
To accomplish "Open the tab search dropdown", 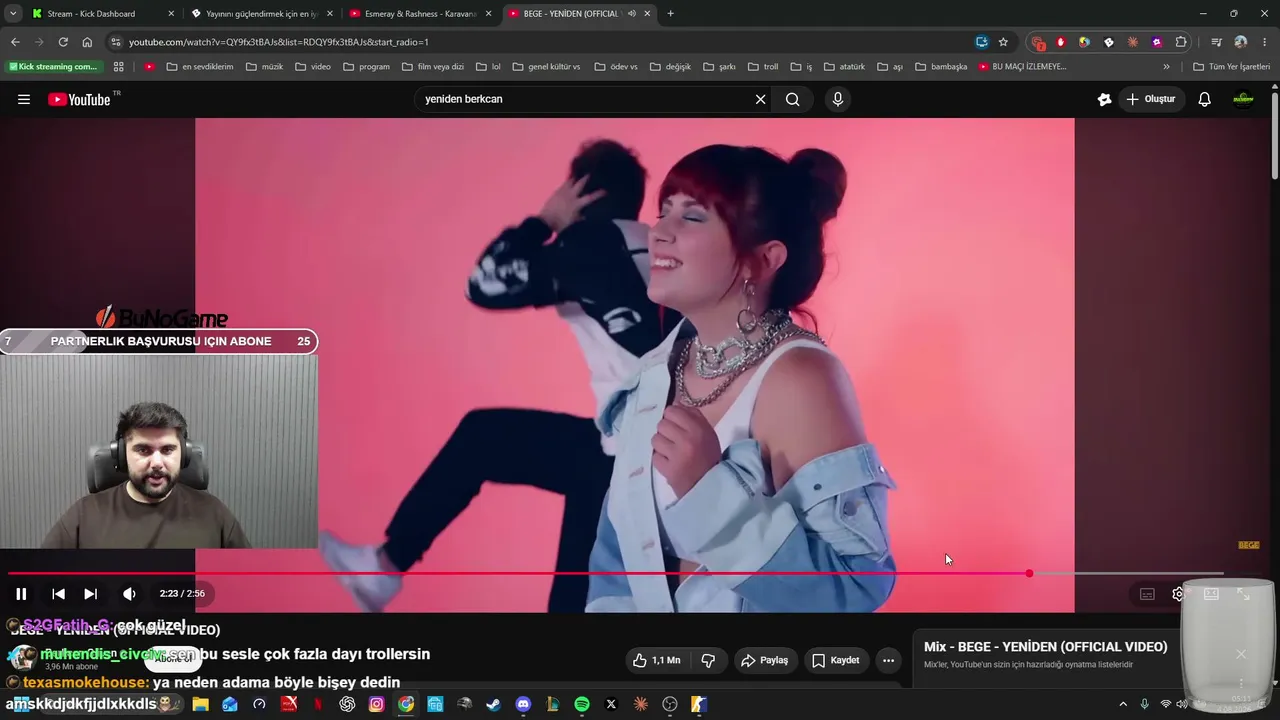I will tap(13, 14).
